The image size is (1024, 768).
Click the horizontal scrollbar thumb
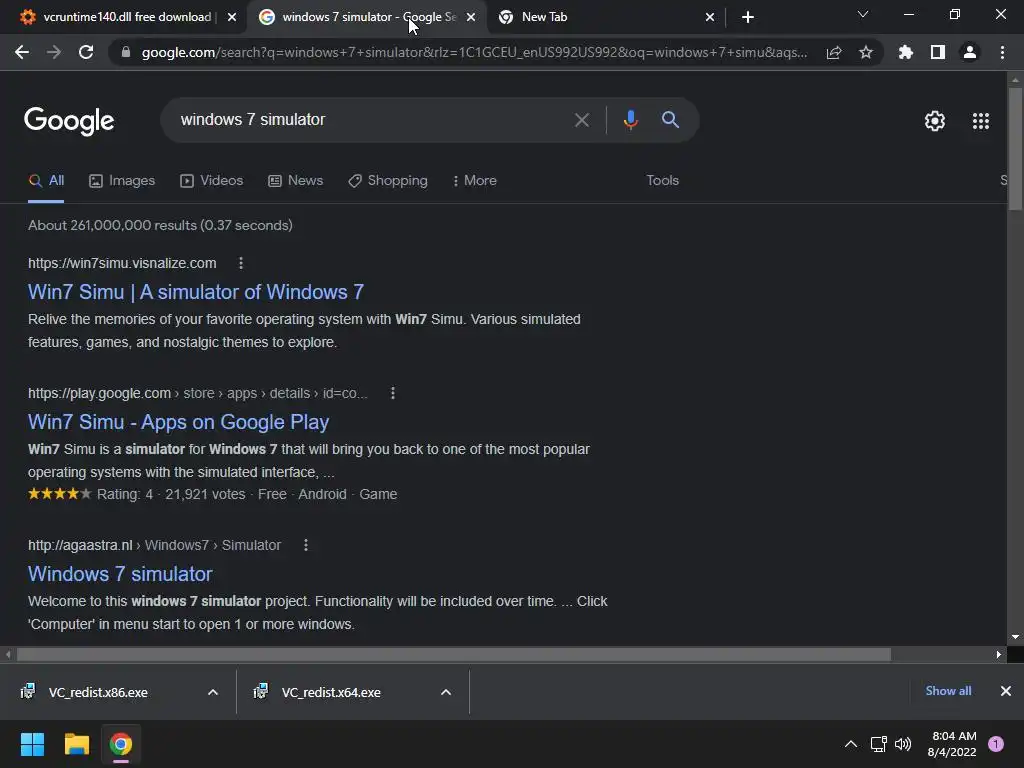click(x=454, y=654)
